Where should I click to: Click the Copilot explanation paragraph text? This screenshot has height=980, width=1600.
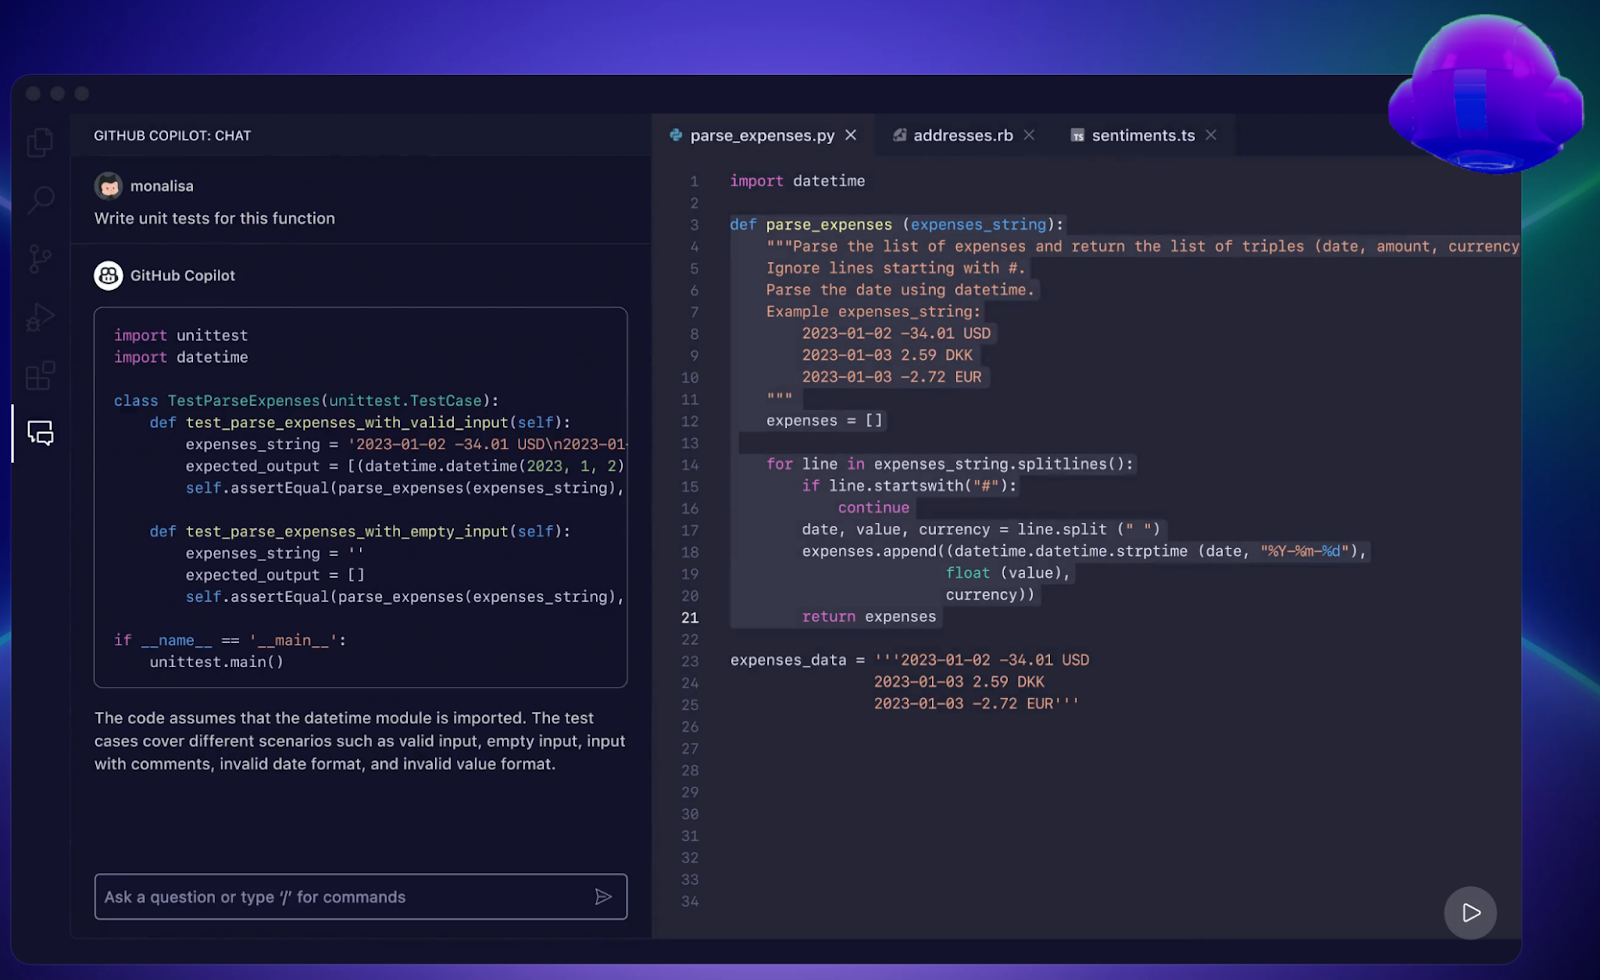[360, 741]
